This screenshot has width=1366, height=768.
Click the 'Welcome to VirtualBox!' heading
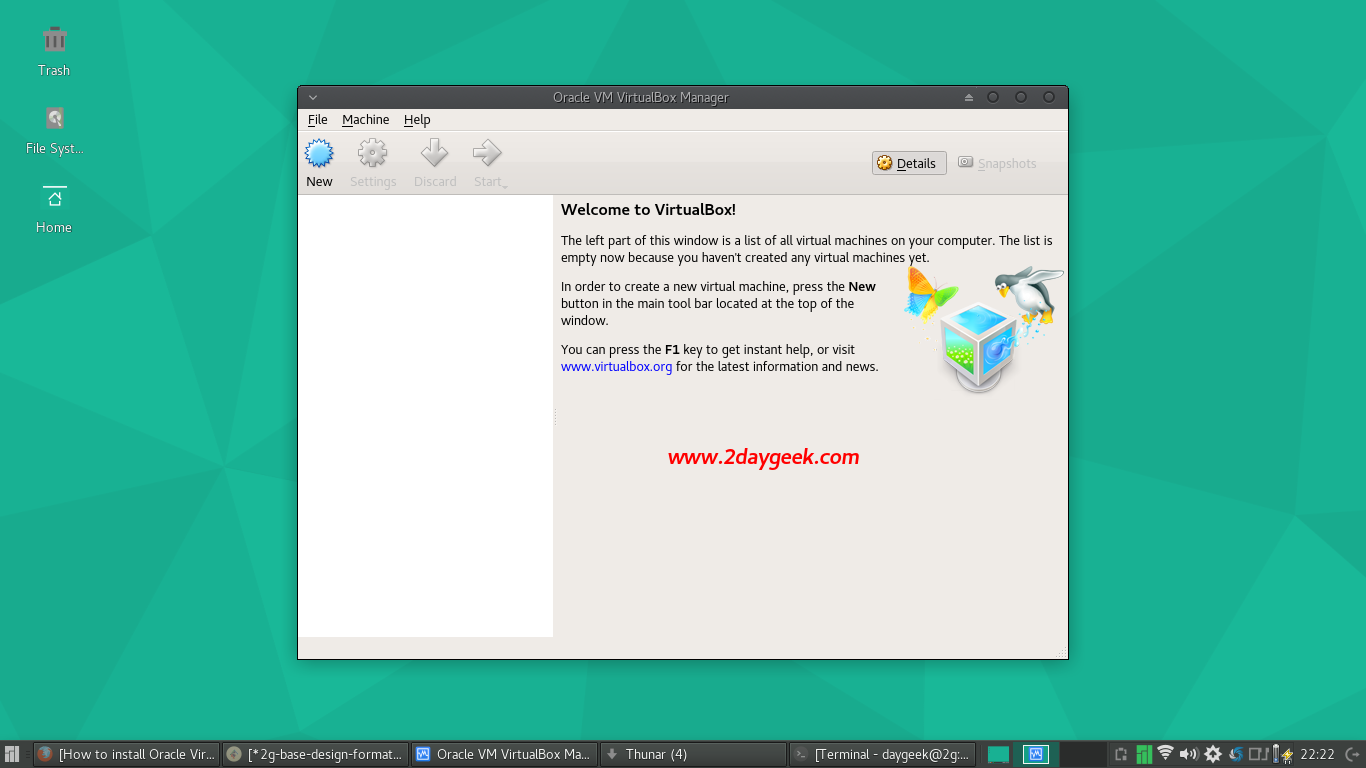(648, 210)
